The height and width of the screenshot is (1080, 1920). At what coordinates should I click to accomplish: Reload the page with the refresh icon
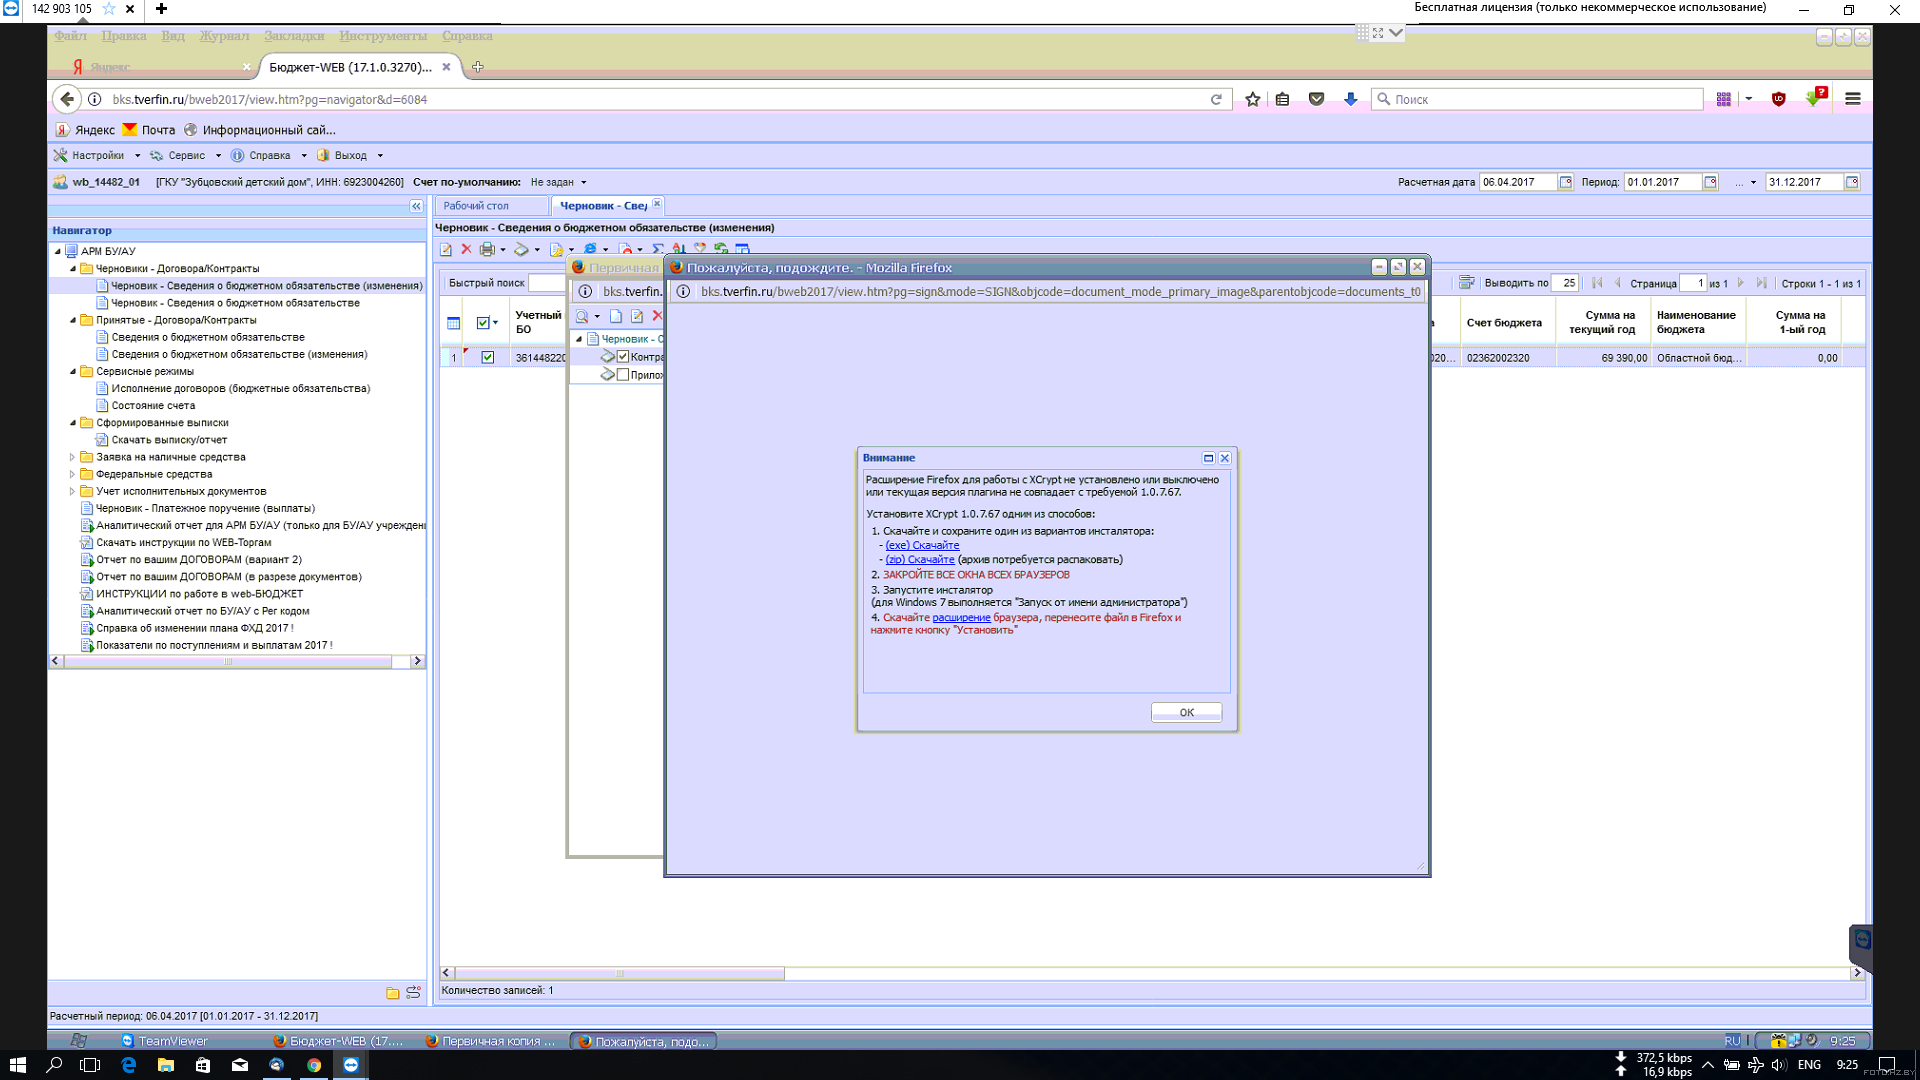pos(1216,99)
